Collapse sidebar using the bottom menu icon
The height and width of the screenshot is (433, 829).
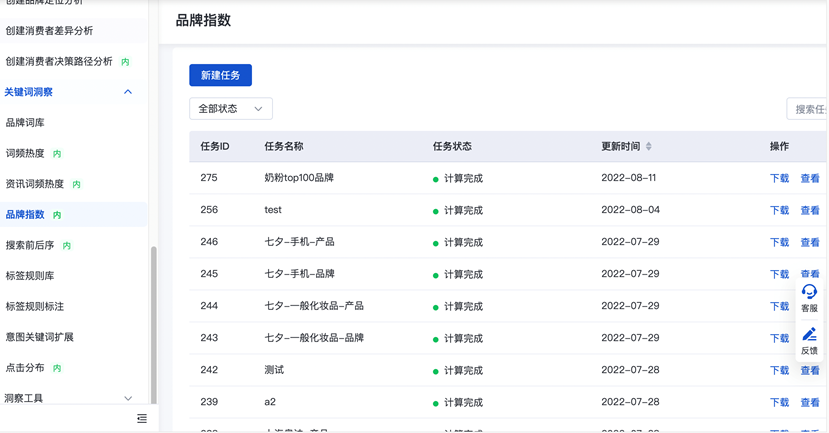tap(142, 419)
